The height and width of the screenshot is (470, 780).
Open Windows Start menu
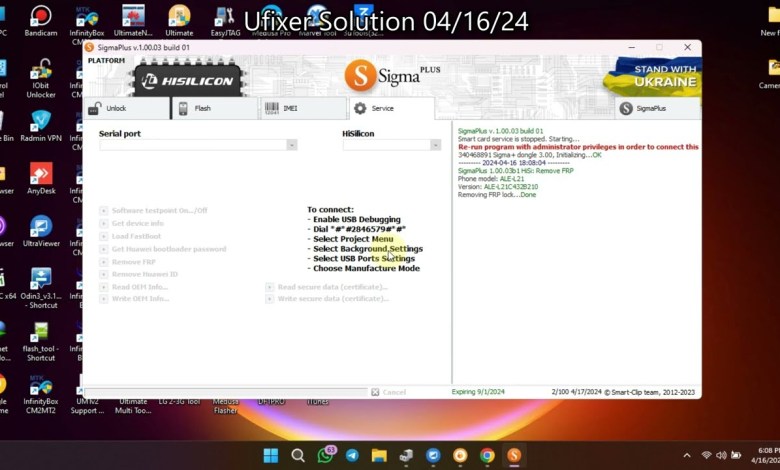(x=271, y=455)
